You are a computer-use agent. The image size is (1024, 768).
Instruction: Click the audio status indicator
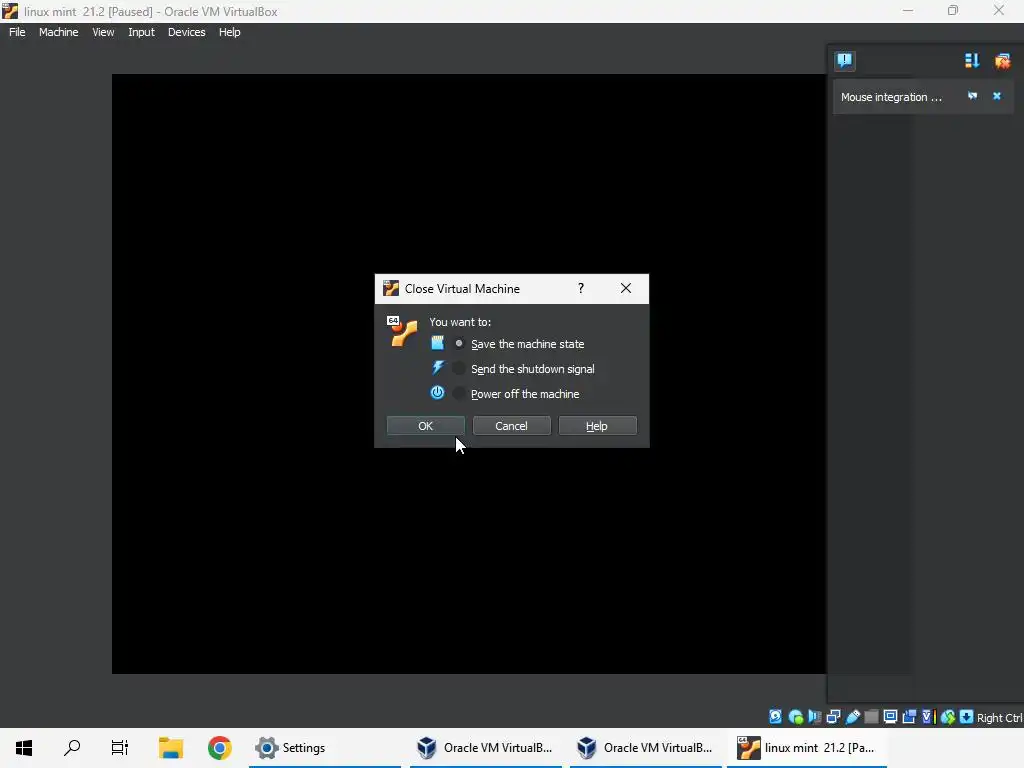[x=814, y=717]
